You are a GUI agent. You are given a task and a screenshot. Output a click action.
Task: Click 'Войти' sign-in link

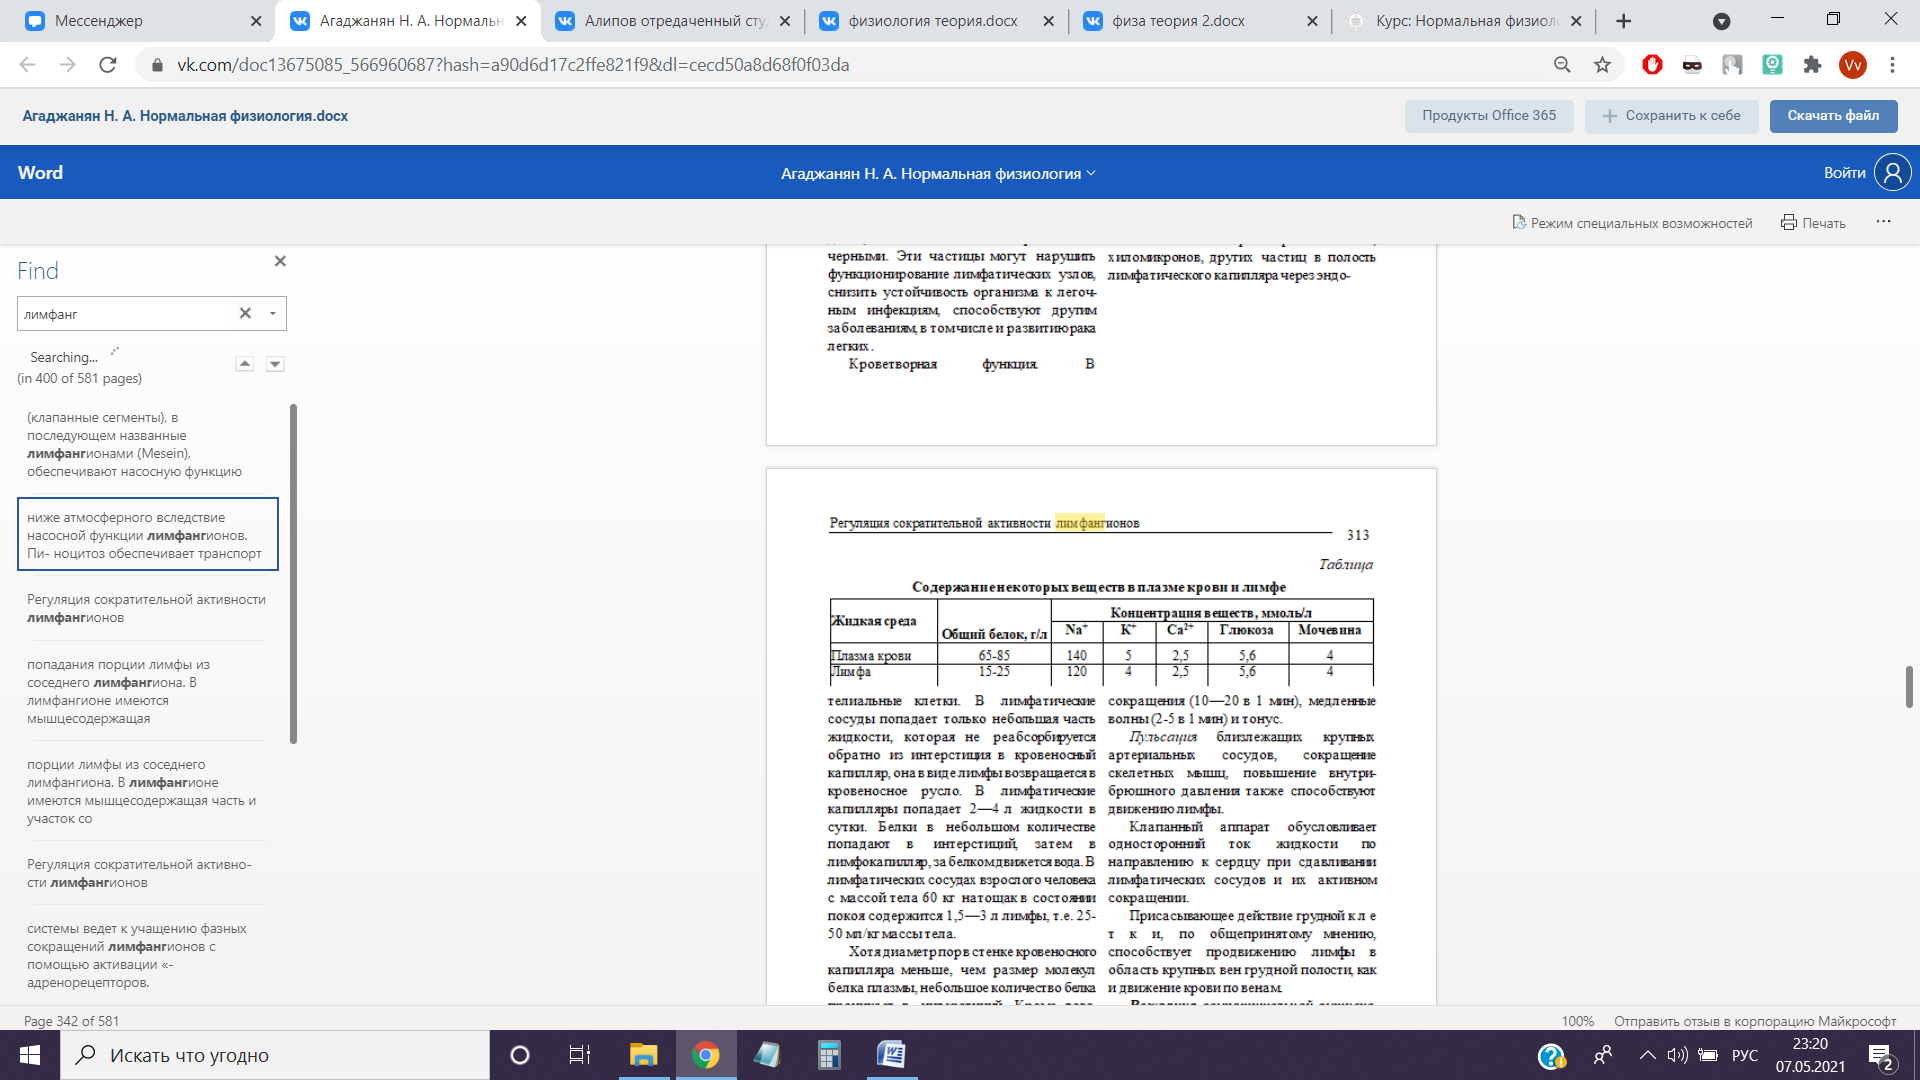coord(1844,173)
